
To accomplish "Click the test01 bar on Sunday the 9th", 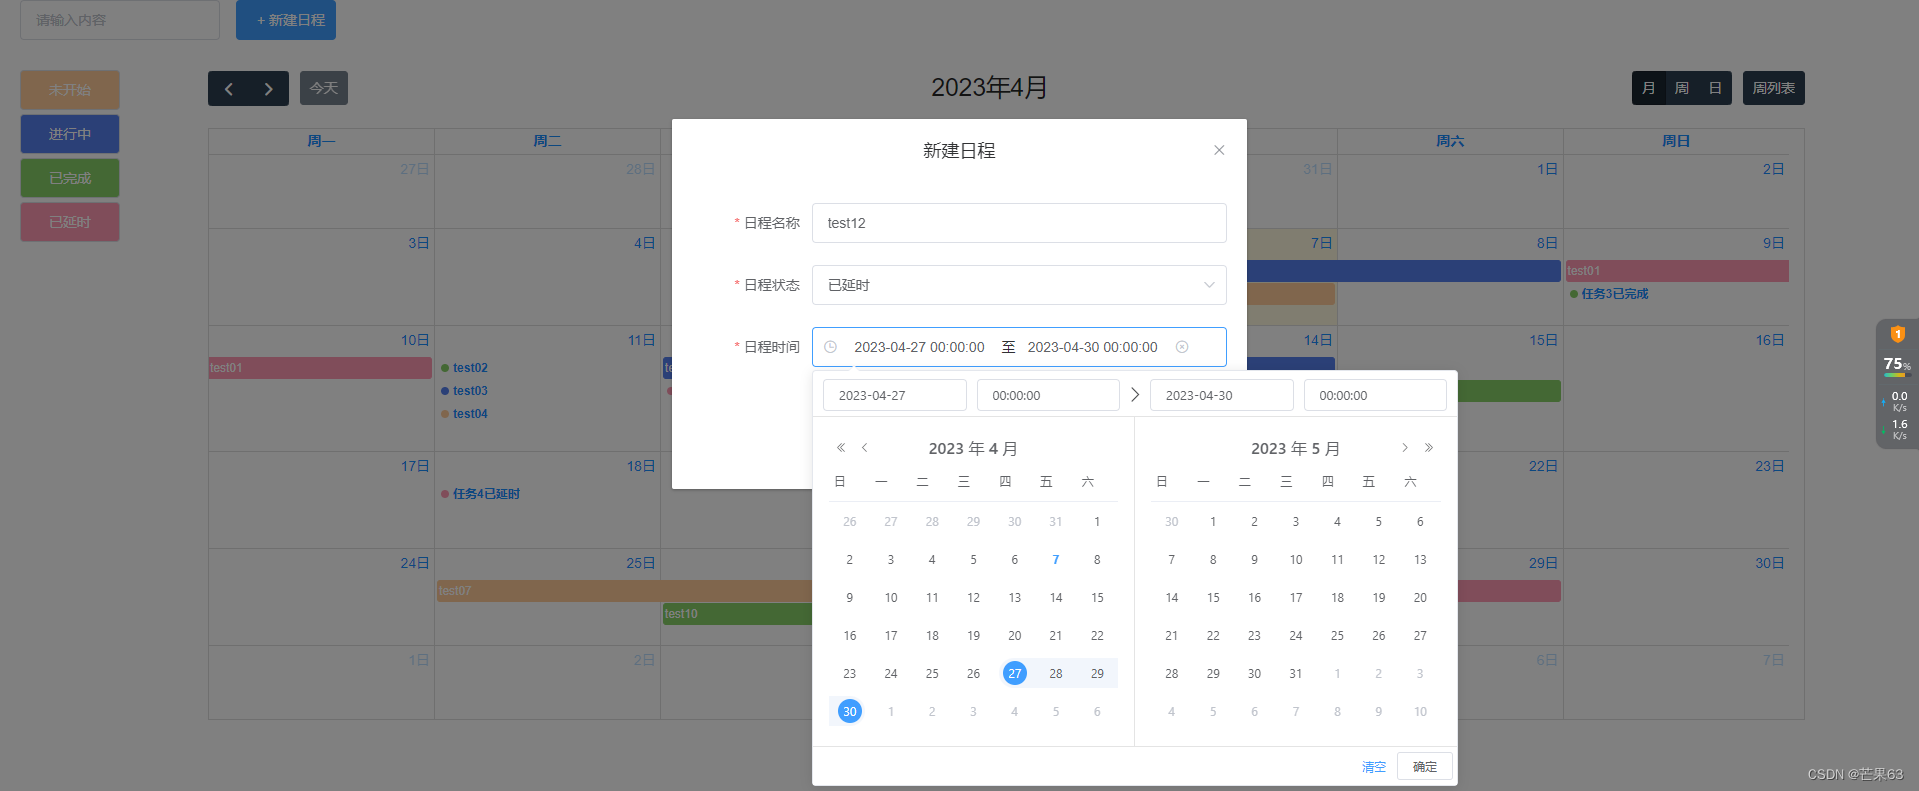I will click(1677, 271).
